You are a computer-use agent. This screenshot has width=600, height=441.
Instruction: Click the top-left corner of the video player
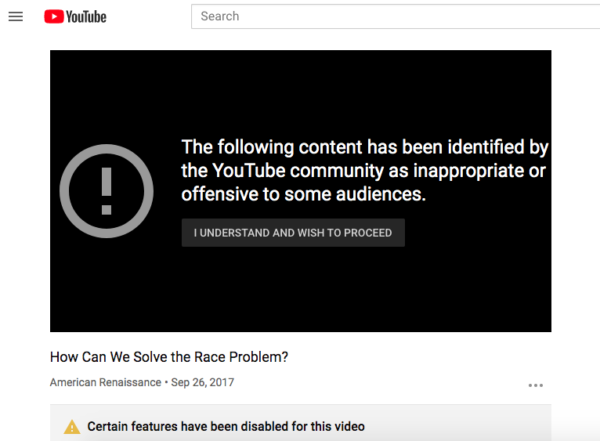click(x=60, y=60)
